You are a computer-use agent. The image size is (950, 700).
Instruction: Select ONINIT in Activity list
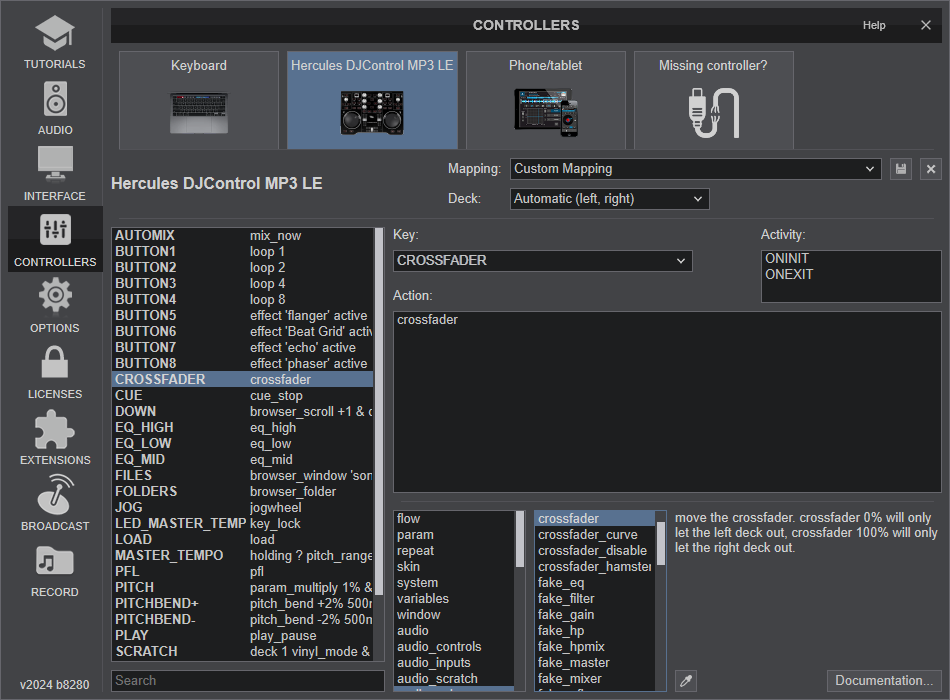point(851,259)
